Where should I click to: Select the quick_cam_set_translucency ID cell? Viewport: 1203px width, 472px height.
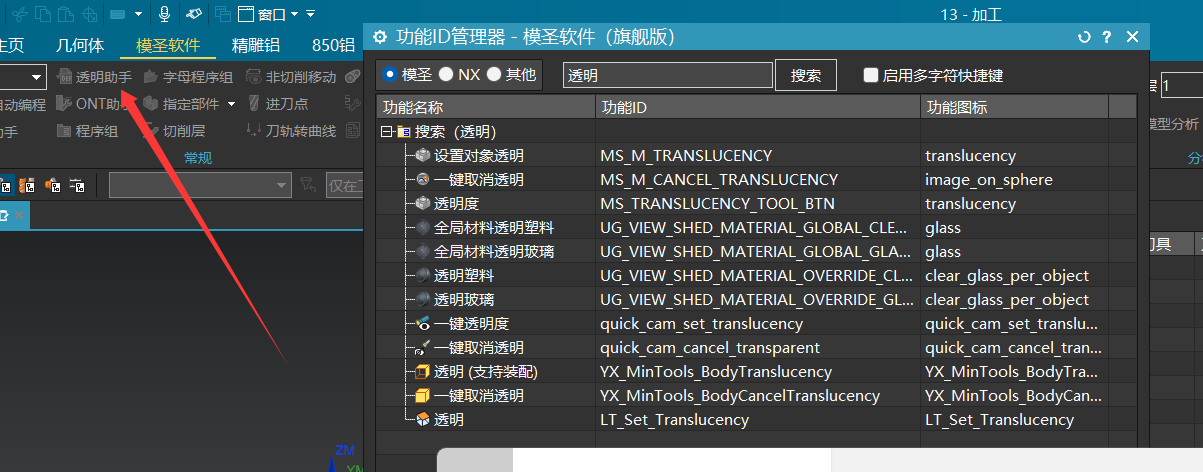759,323
